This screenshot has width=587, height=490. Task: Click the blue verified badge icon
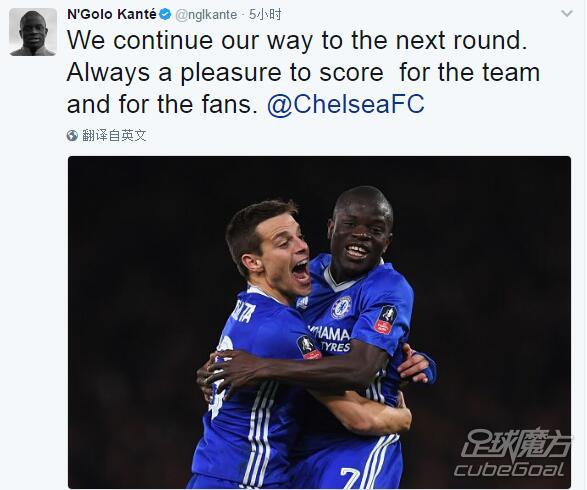(x=165, y=15)
